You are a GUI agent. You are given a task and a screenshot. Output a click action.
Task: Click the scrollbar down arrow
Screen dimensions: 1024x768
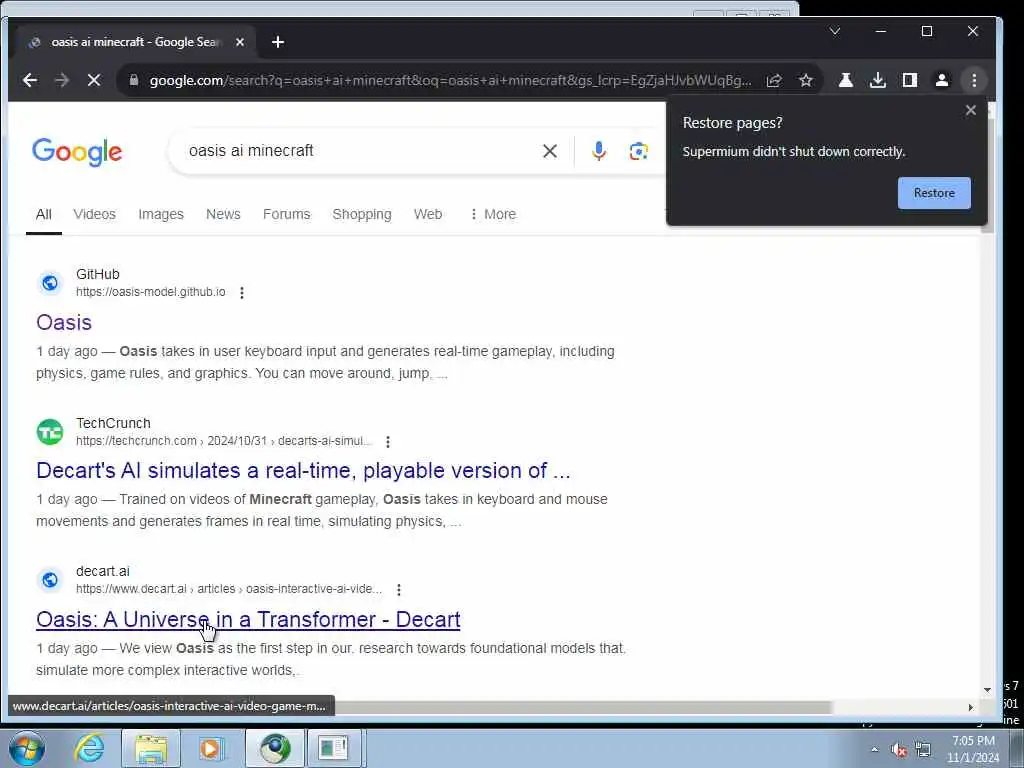(987, 690)
